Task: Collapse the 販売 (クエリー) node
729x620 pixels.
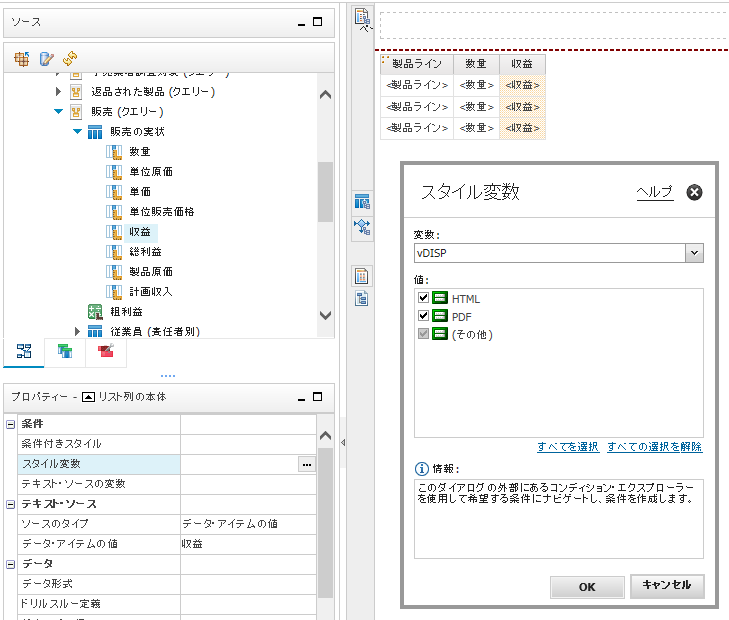Action: (59, 112)
